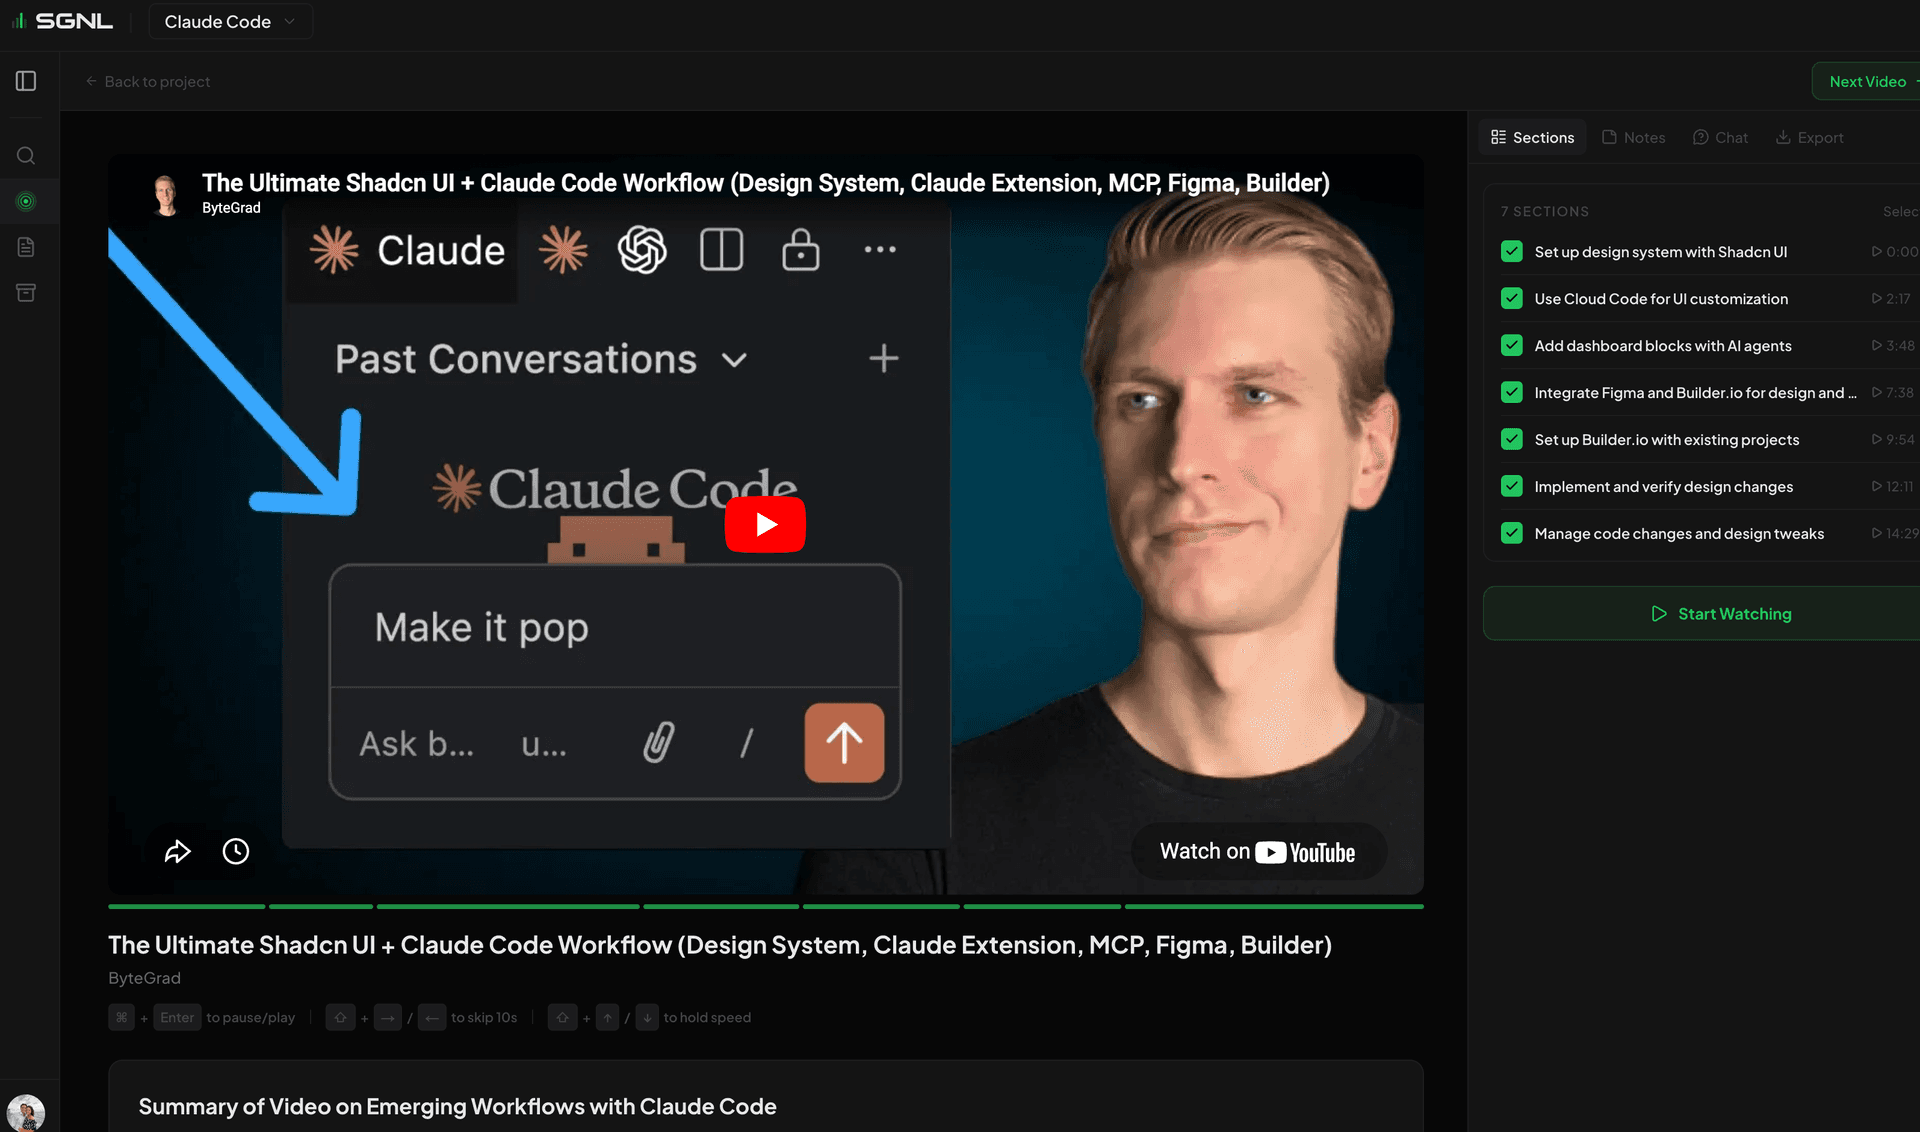Screen dimensions: 1920x1132
Task: Uncheck 'Manage code changes and design tweaks'
Action: point(1512,534)
